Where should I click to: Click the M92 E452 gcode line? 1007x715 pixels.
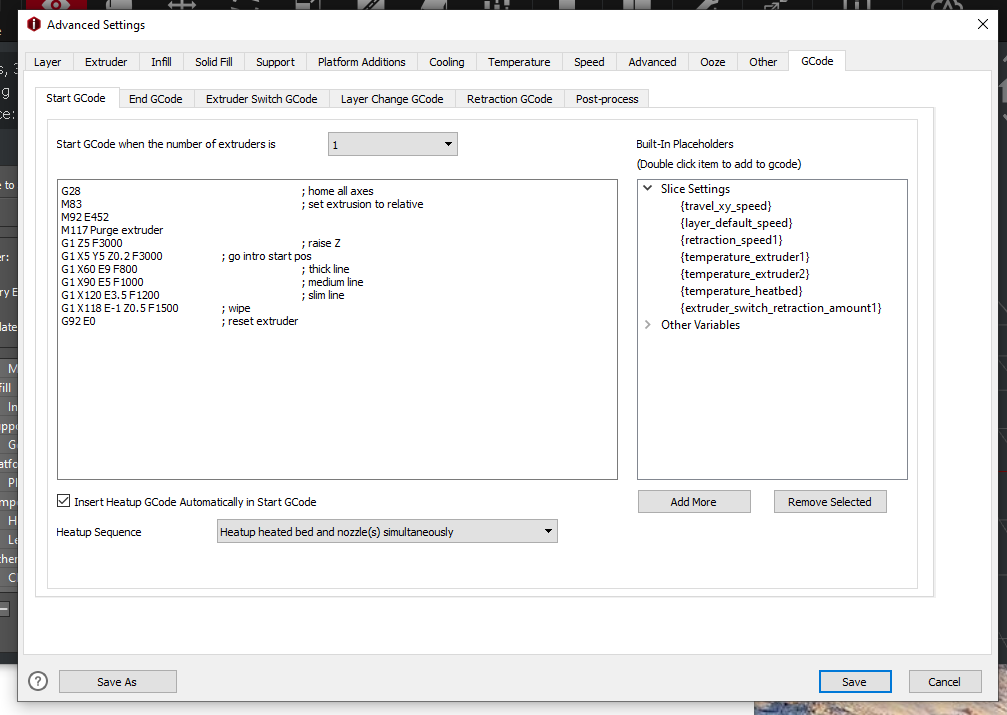pyautogui.click(x=85, y=217)
